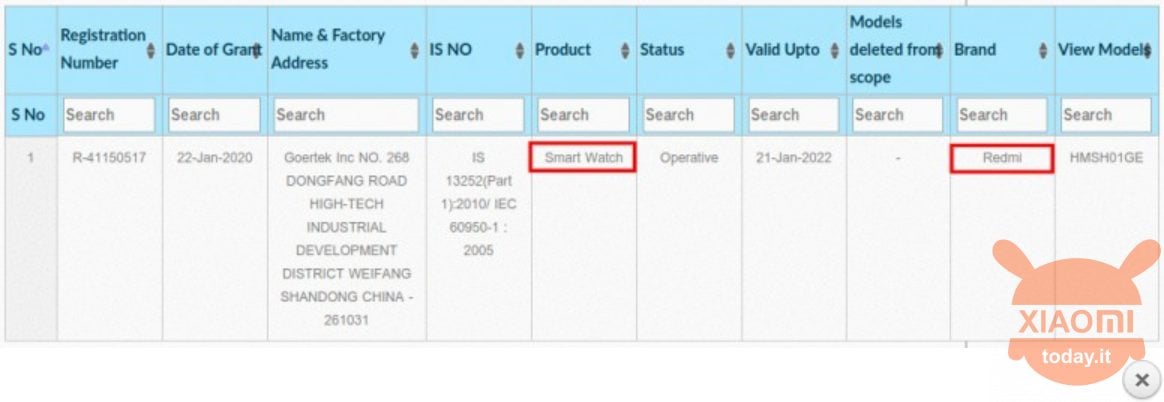This screenshot has width=1164, height=402.
Task: Click the Registration Number search field
Action: [109, 115]
